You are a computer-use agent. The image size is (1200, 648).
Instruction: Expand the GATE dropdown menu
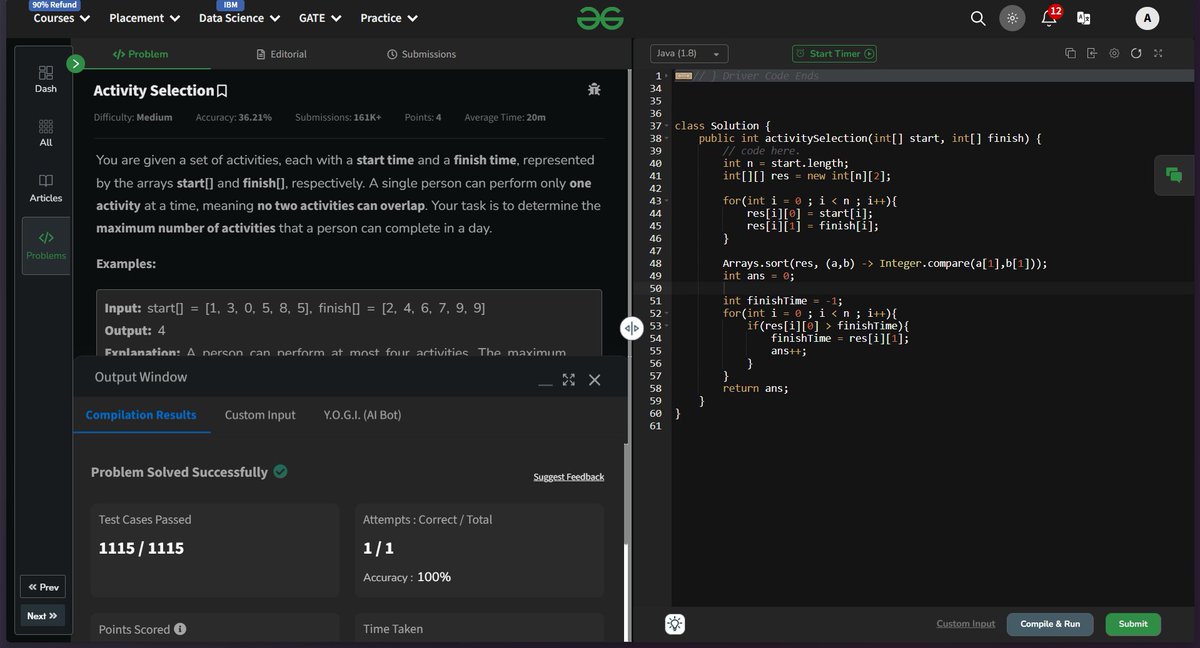pyautogui.click(x=320, y=18)
